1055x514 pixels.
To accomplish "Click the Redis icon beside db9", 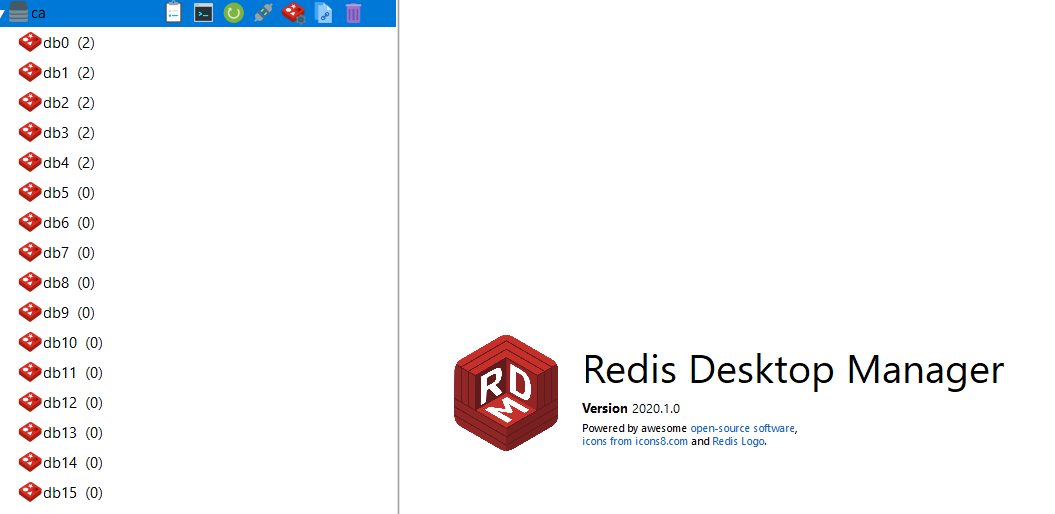I will coord(30,312).
